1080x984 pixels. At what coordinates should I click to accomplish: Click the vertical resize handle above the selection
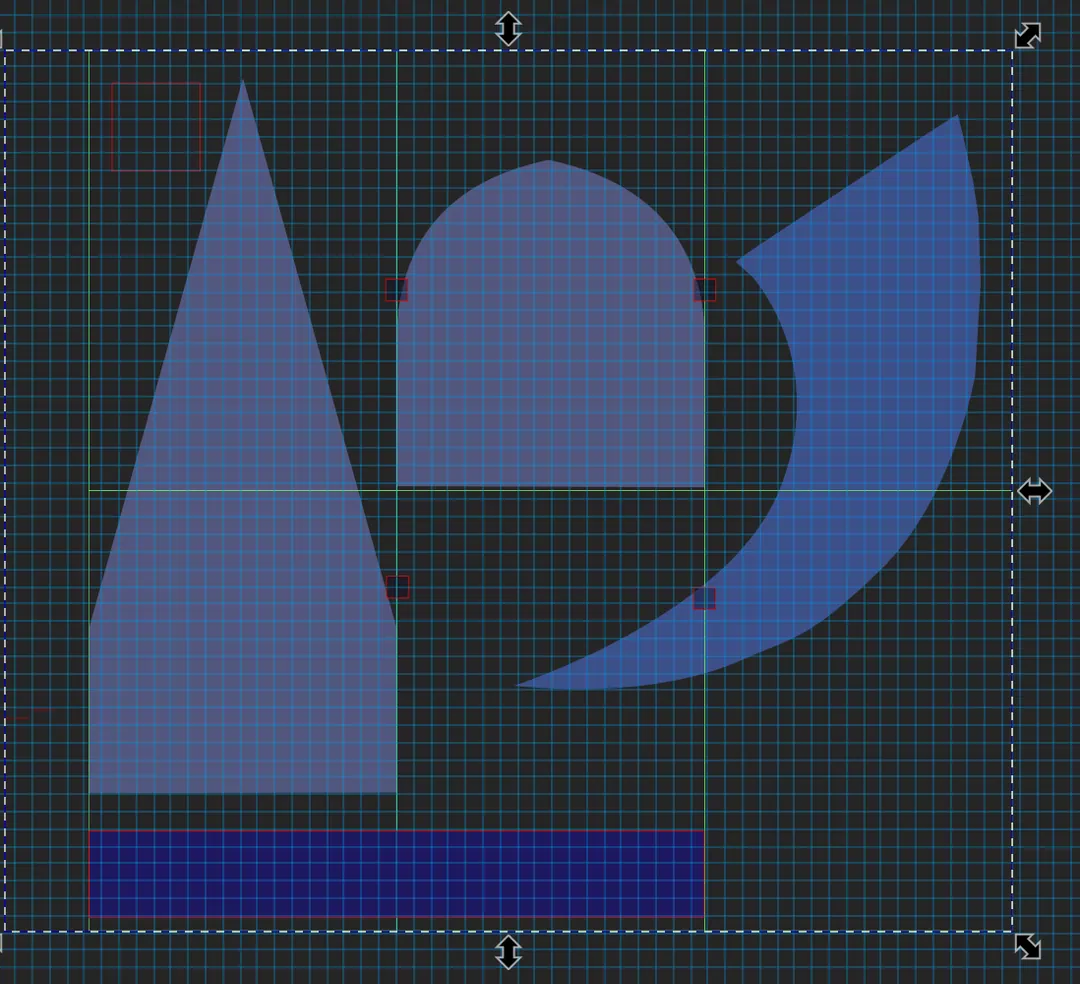[508, 29]
